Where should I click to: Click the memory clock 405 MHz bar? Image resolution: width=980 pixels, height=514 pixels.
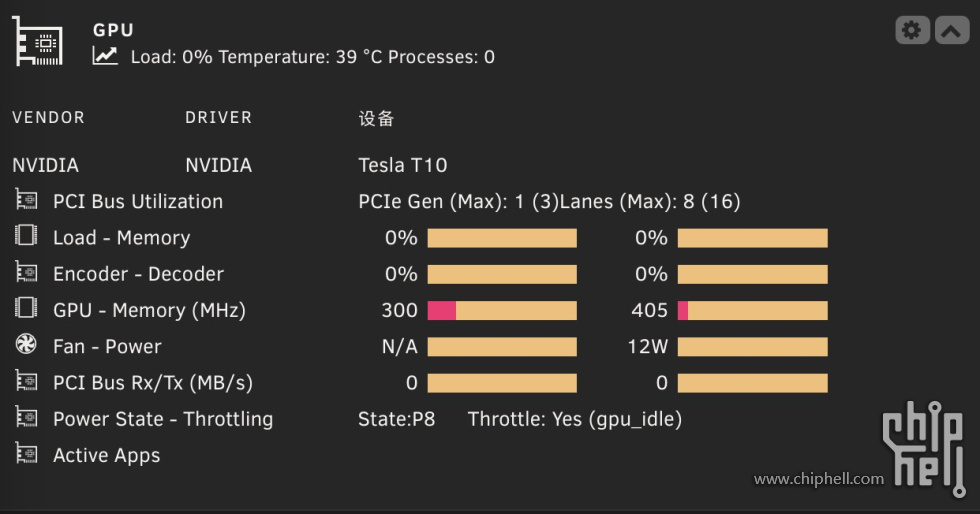(x=752, y=311)
